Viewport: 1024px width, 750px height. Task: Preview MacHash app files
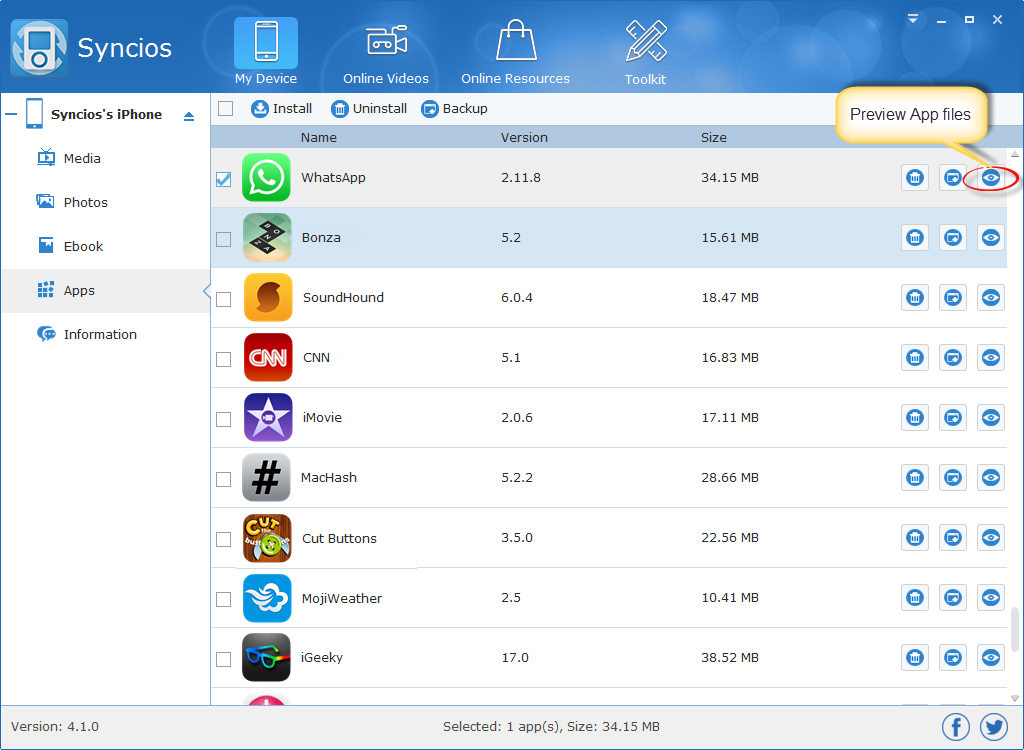tap(991, 478)
